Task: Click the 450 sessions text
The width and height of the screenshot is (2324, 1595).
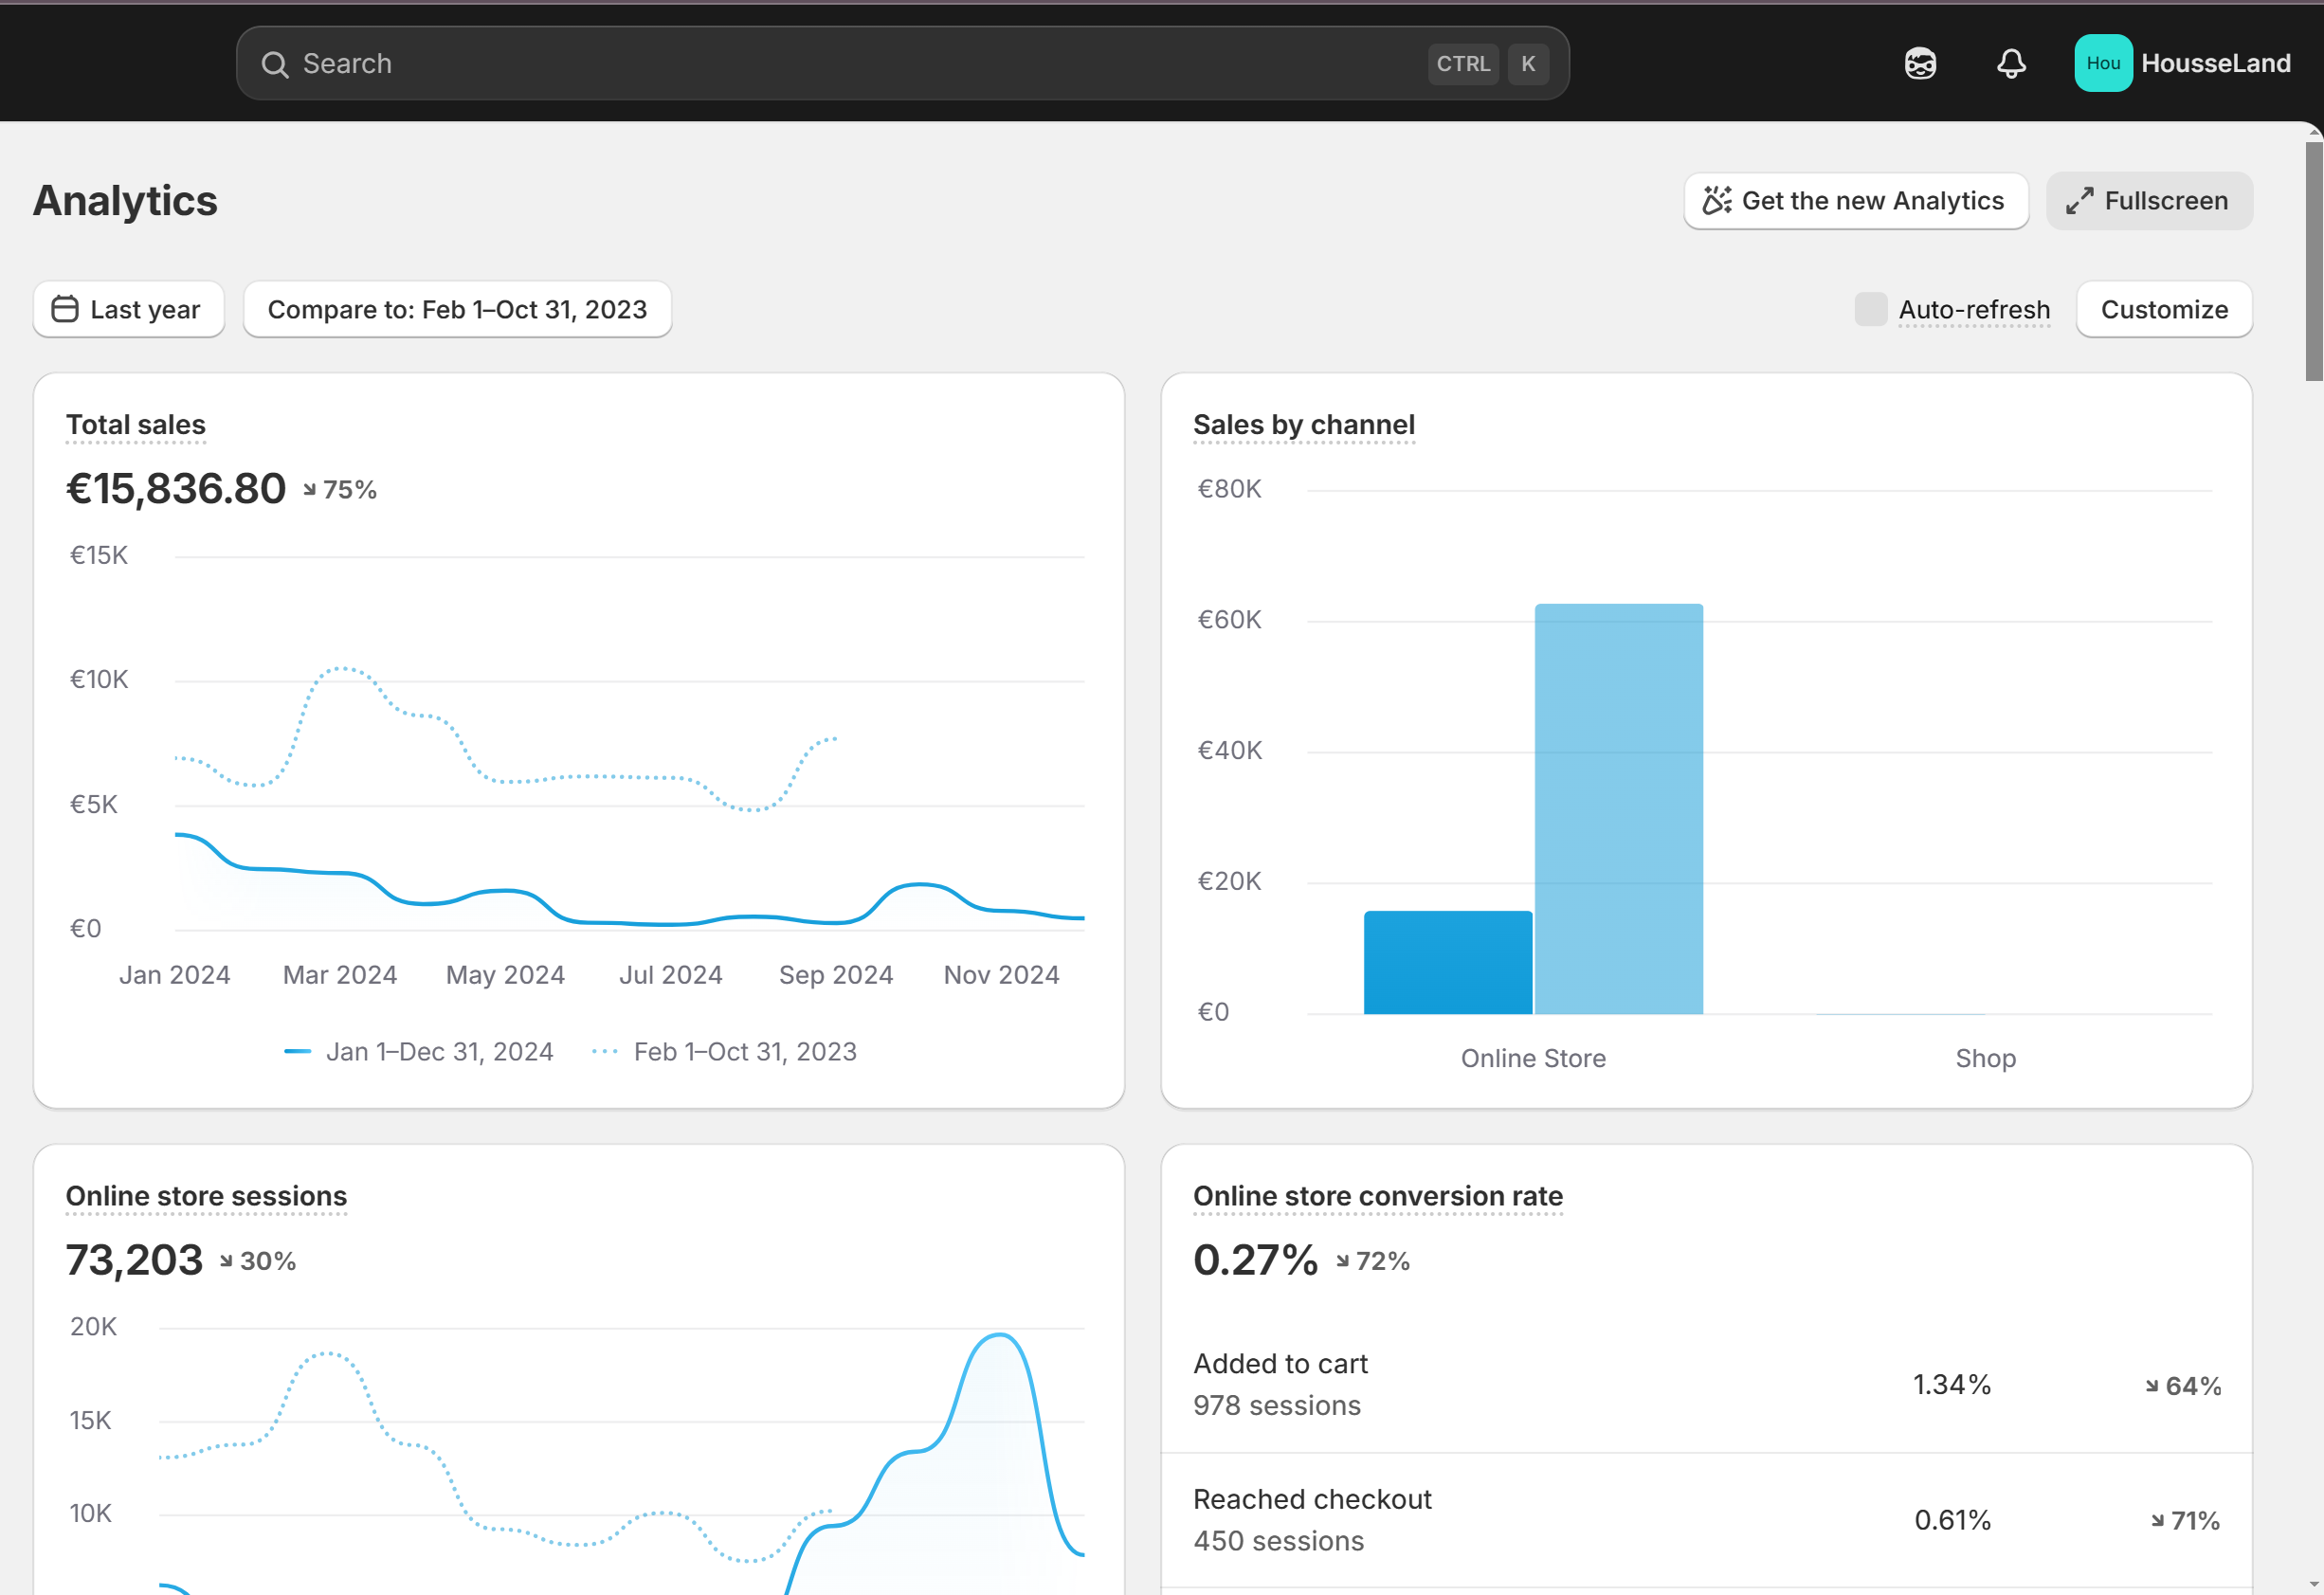Action: (1278, 1541)
